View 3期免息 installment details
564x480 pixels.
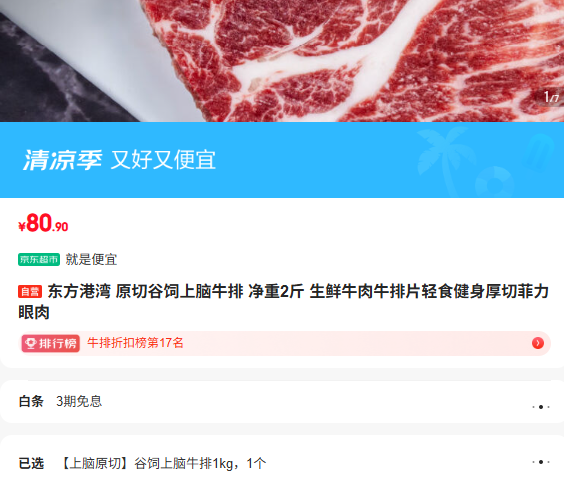pyautogui.click(x=79, y=402)
